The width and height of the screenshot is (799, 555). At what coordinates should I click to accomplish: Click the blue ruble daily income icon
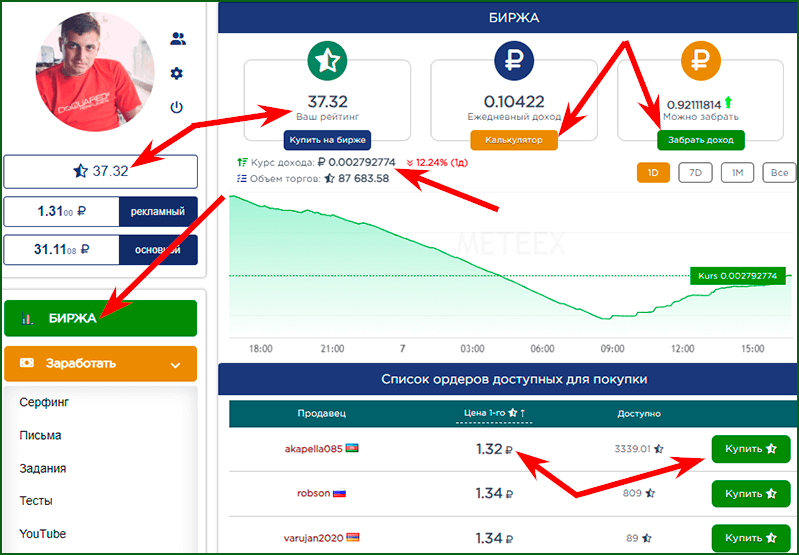coord(514,61)
